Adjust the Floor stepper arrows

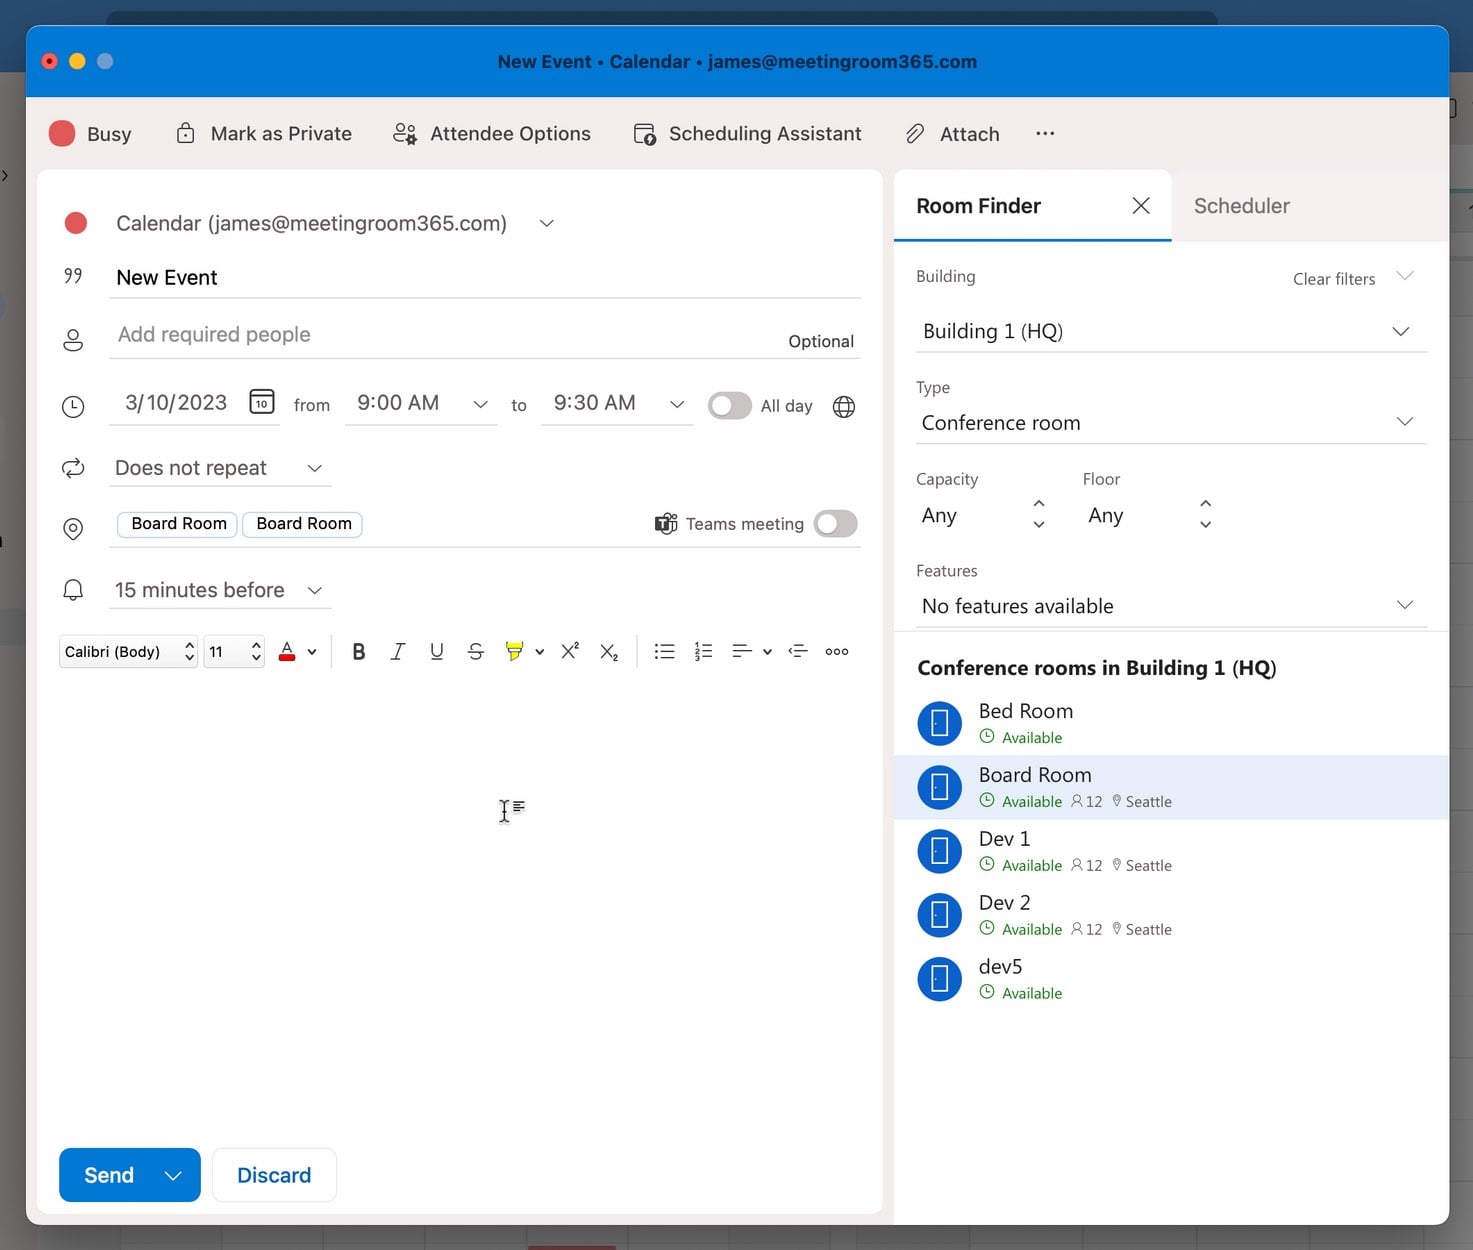click(x=1206, y=514)
